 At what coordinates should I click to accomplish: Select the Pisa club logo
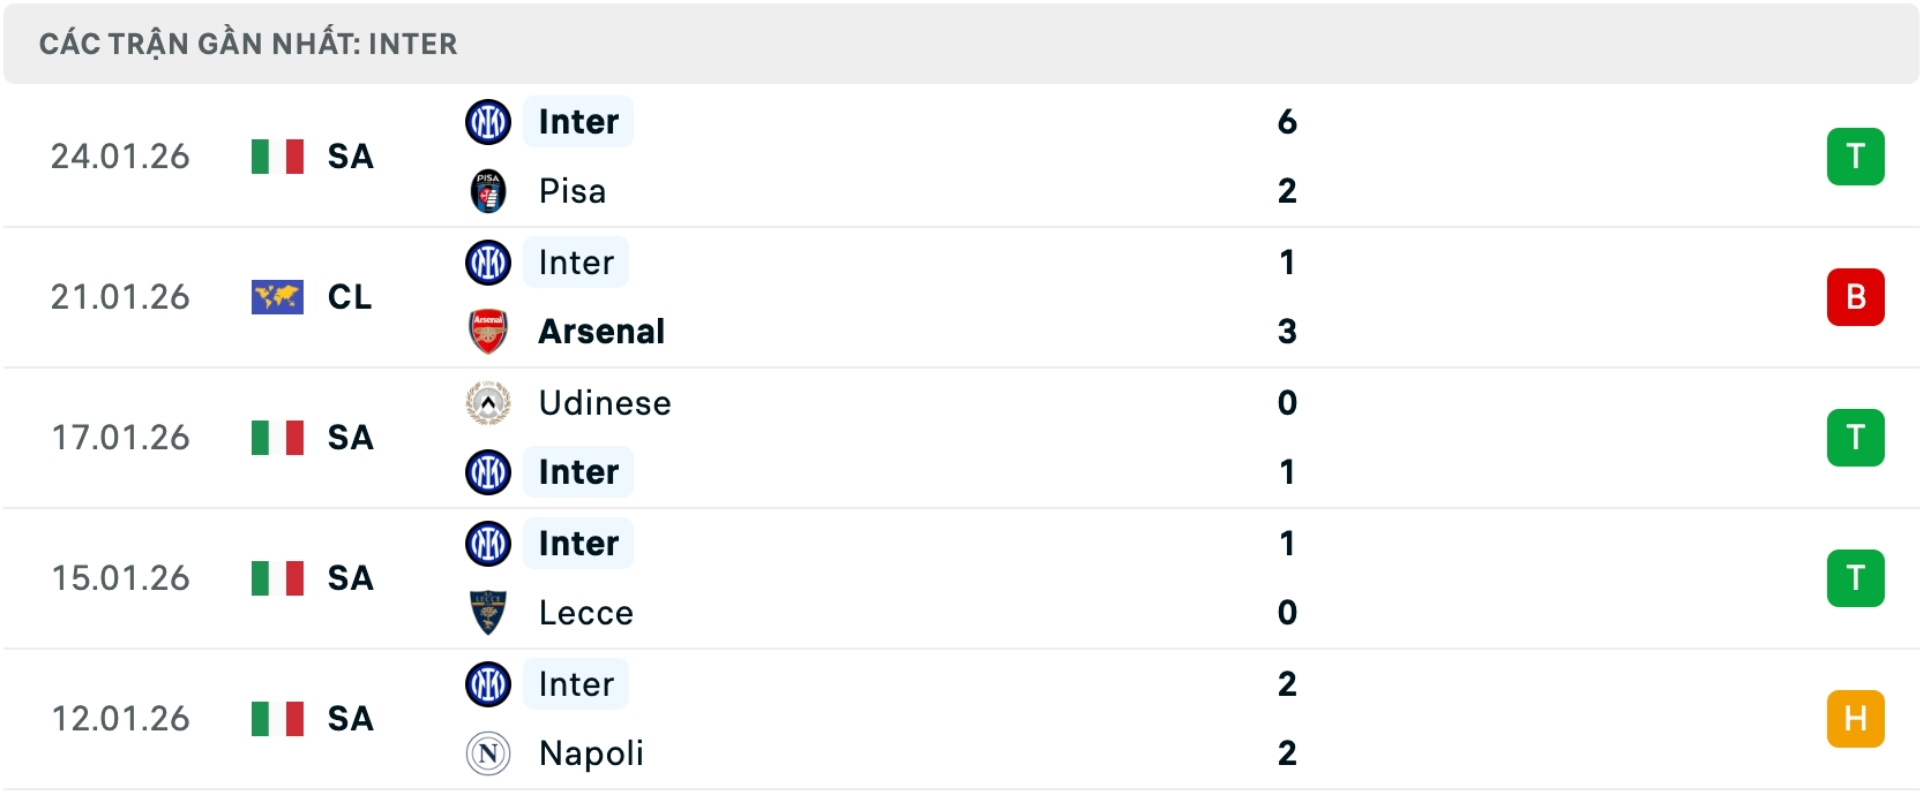(488, 191)
